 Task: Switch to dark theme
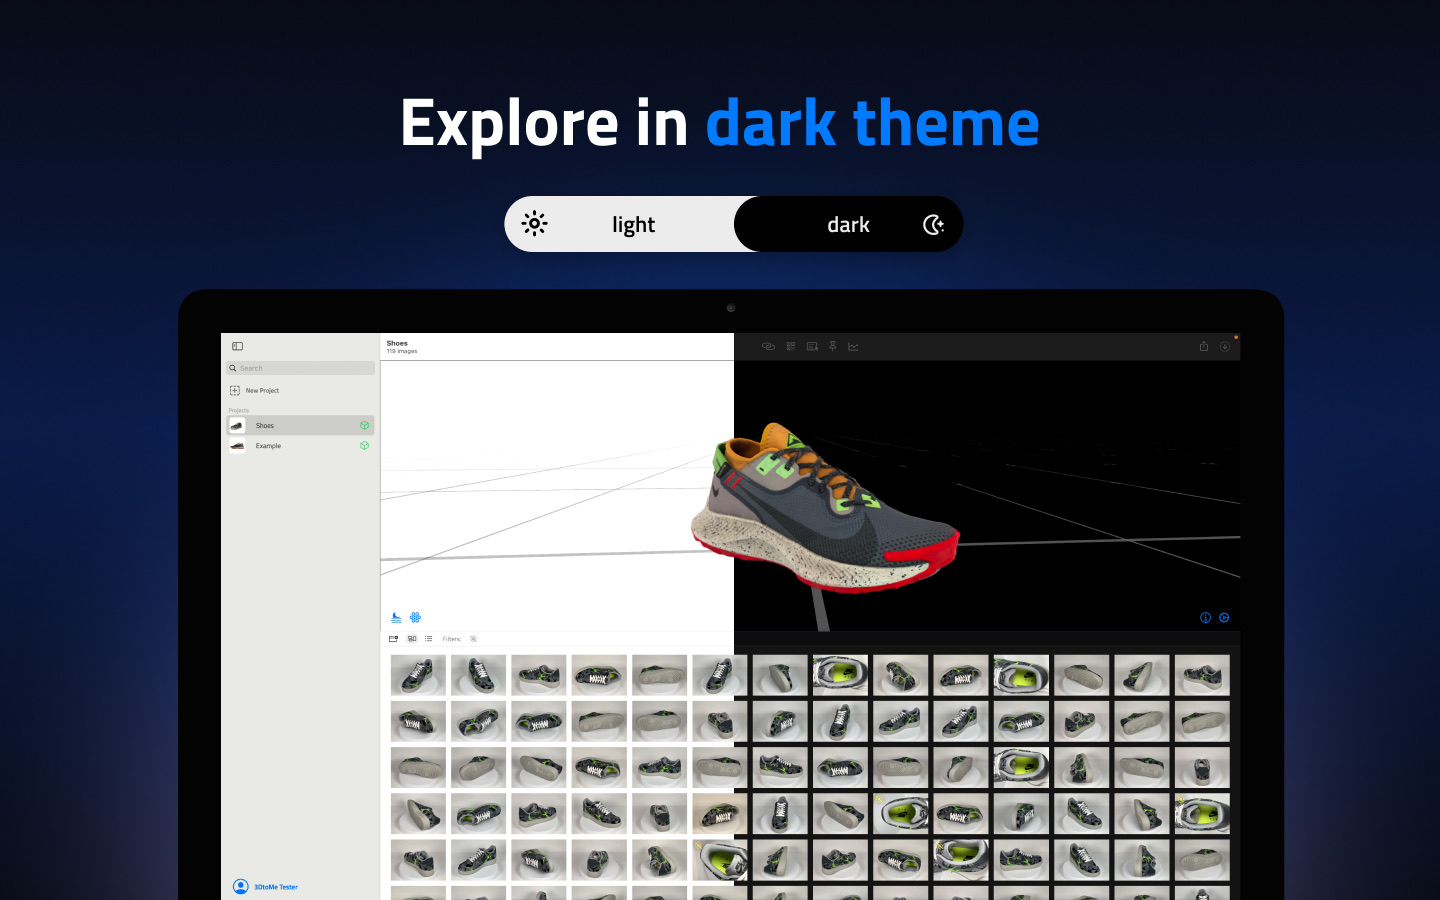pos(849,224)
